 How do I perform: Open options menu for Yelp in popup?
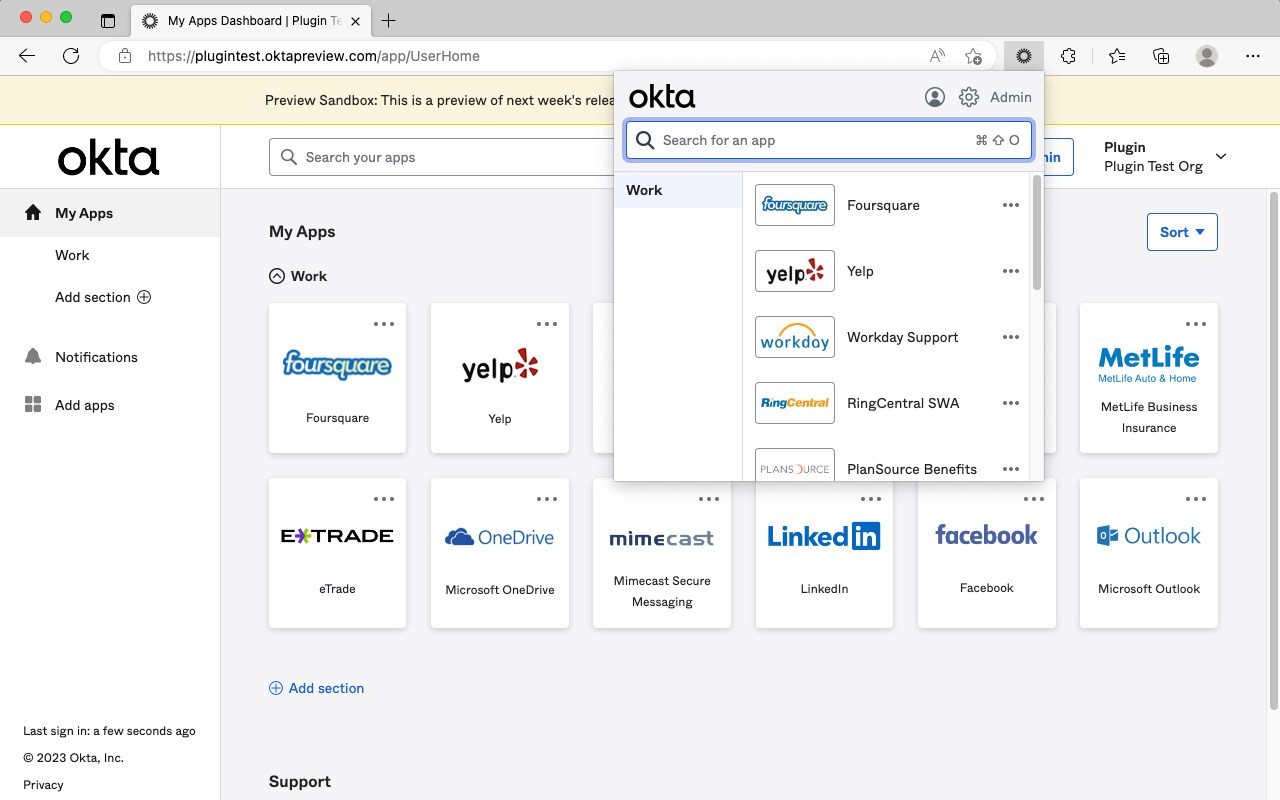[1011, 271]
